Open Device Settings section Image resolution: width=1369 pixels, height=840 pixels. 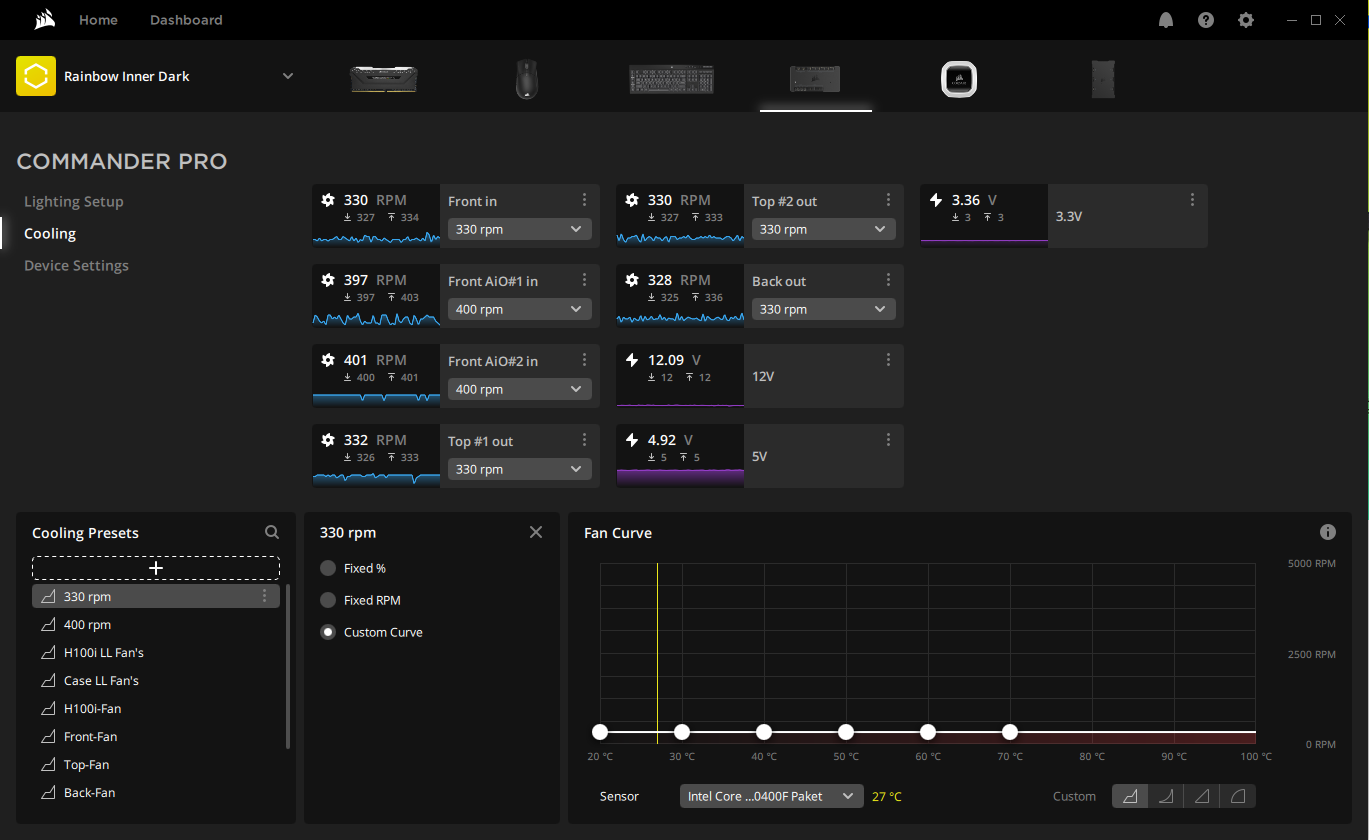pyautogui.click(x=76, y=265)
